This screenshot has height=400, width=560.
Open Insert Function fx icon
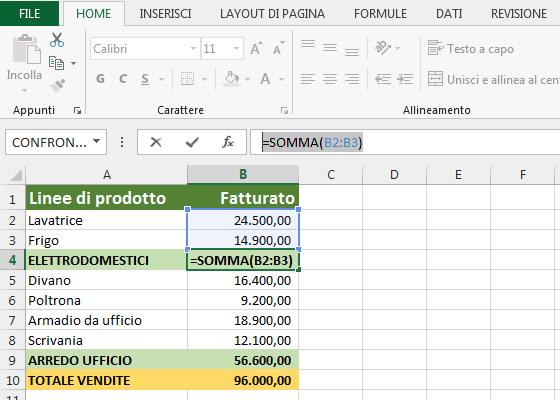coord(228,142)
